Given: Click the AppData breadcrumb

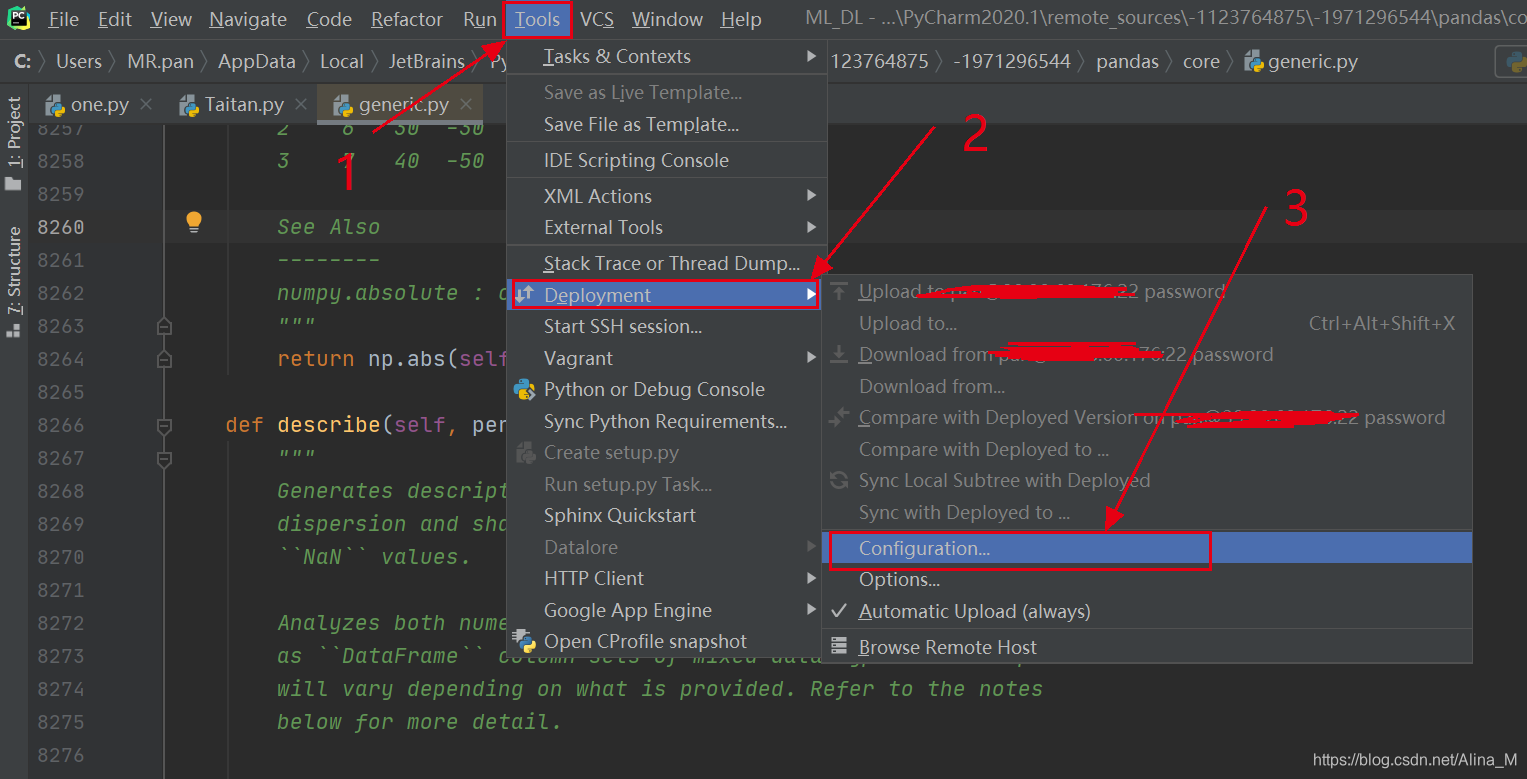Looking at the screenshot, I should point(257,61).
